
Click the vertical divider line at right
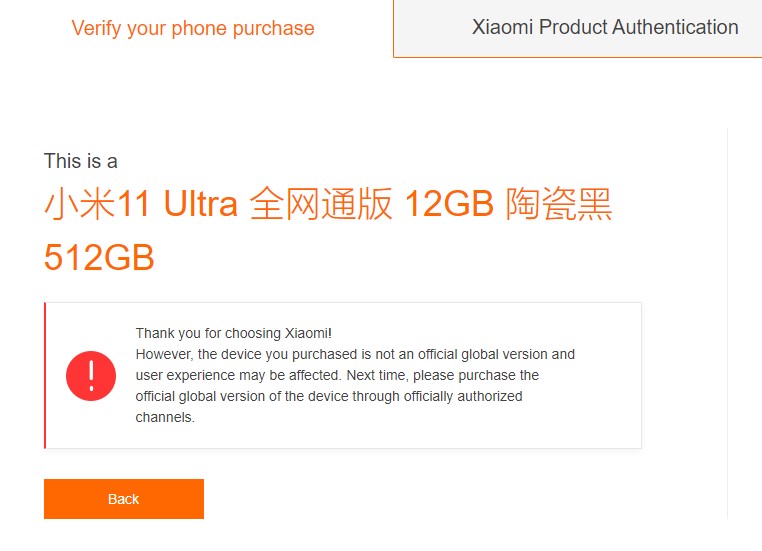(x=727, y=323)
